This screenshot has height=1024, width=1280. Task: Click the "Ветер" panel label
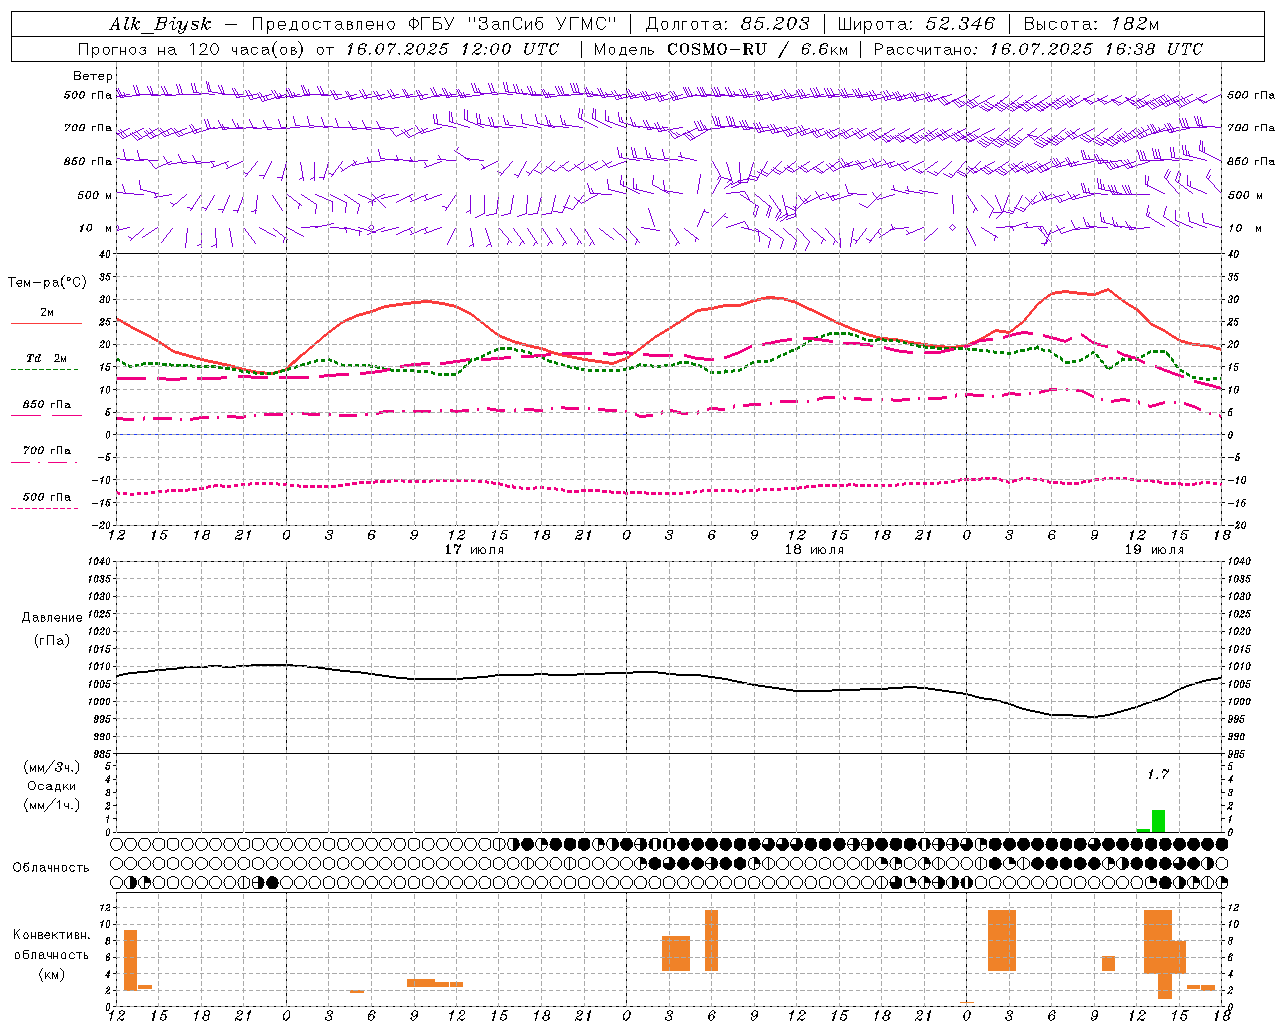[x=92, y=76]
